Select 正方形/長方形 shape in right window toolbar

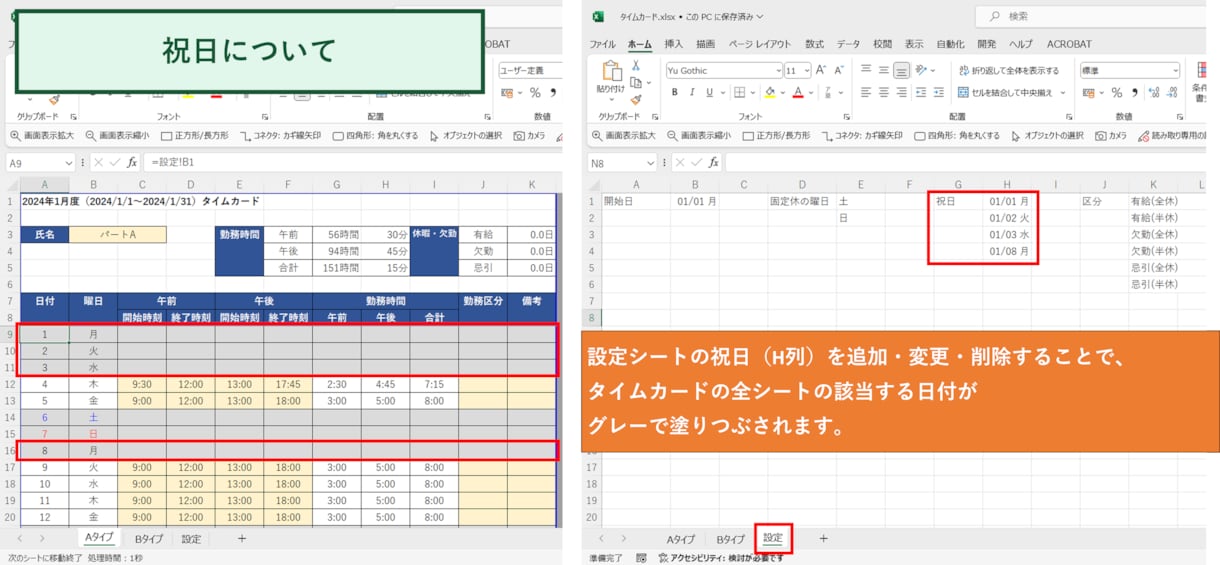tap(777, 136)
